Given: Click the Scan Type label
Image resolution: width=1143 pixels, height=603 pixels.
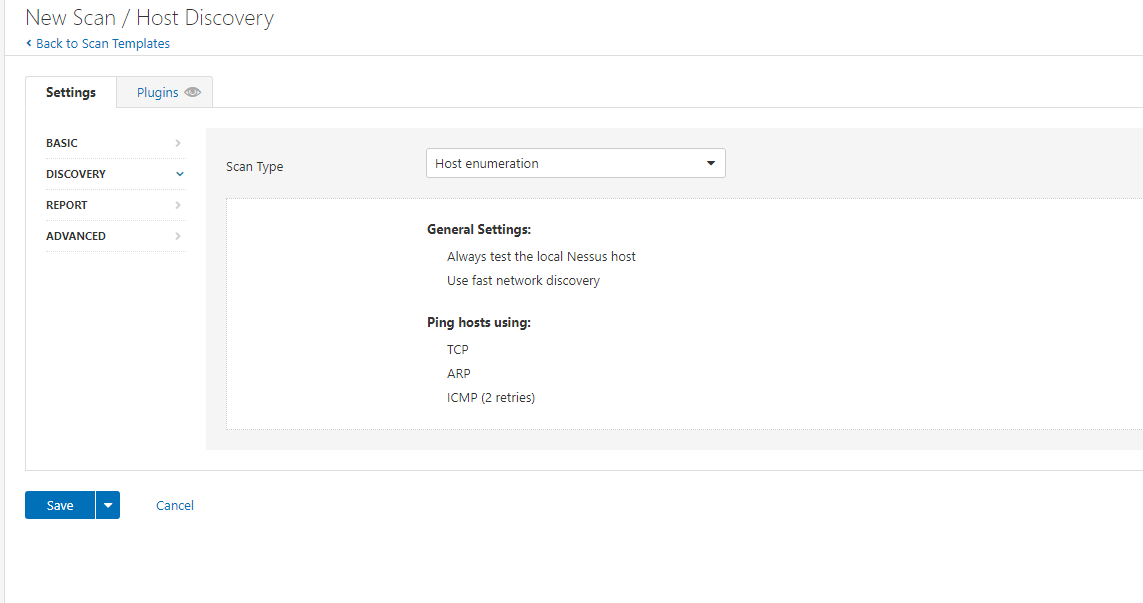Looking at the screenshot, I should 254,166.
